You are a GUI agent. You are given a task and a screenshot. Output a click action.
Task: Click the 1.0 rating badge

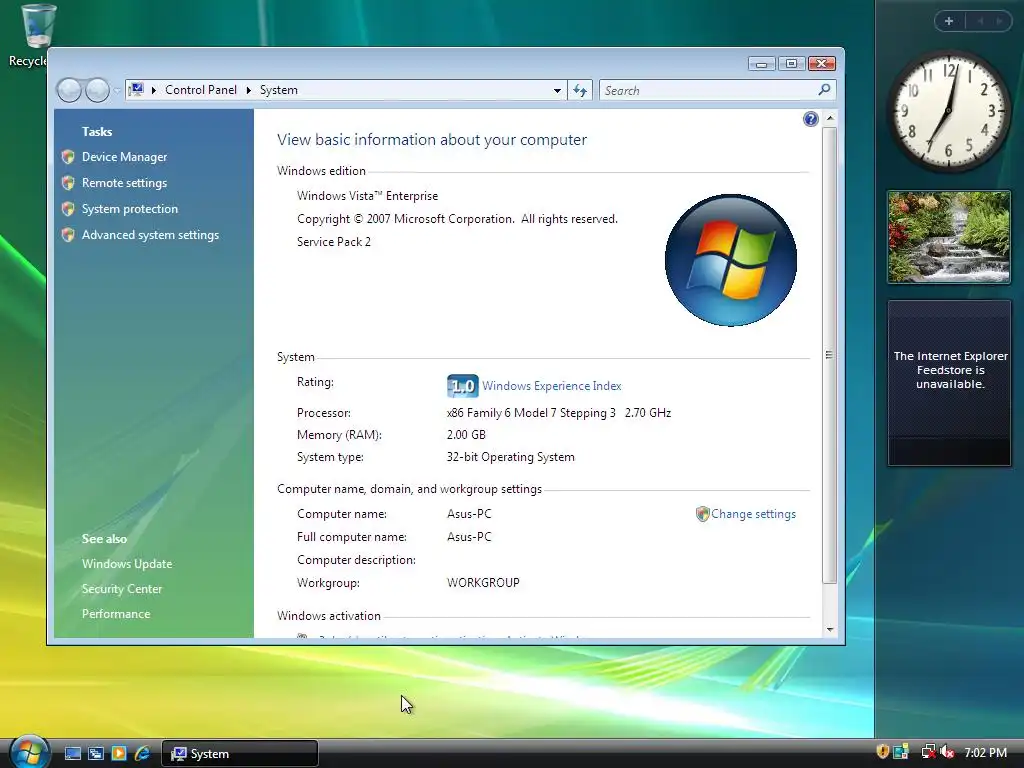(462, 386)
